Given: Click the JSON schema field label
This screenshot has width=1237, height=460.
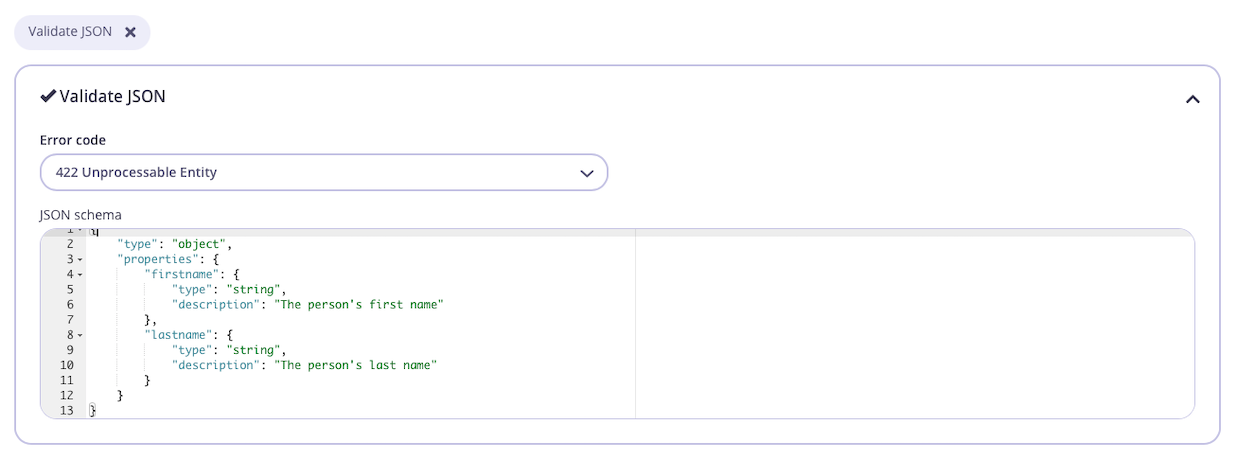Looking at the screenshot, I should (80, 215).
